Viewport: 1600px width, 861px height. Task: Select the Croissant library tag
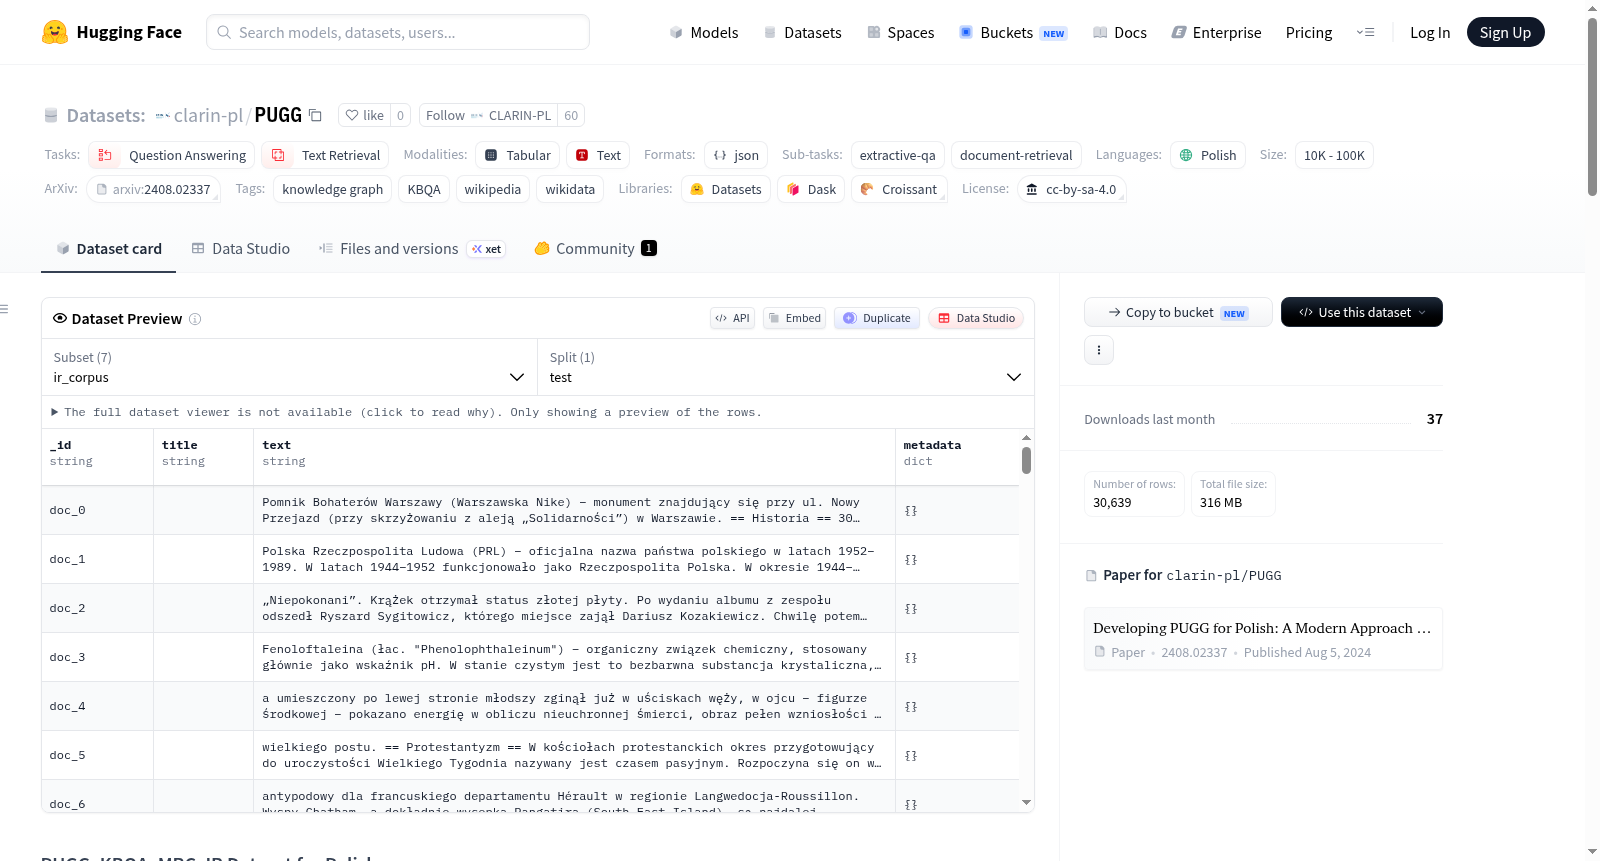[x=899, y=189]
